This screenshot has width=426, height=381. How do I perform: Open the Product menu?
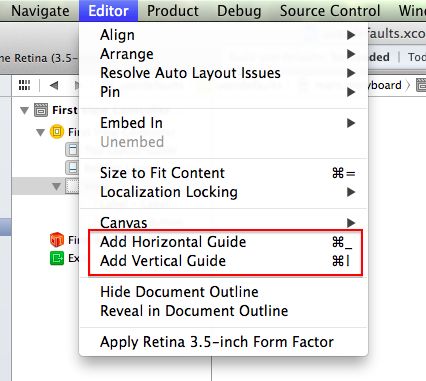click(173, 11)
